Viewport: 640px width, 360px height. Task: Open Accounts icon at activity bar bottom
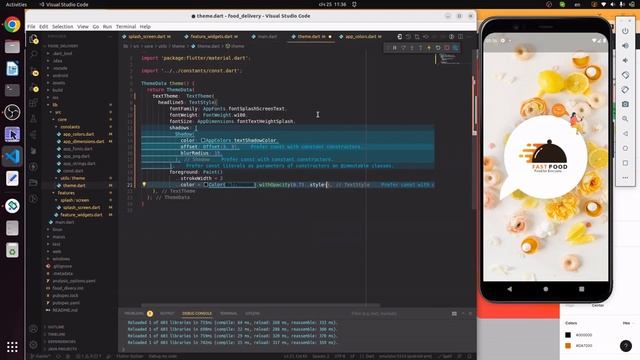[x=34, y=329]
